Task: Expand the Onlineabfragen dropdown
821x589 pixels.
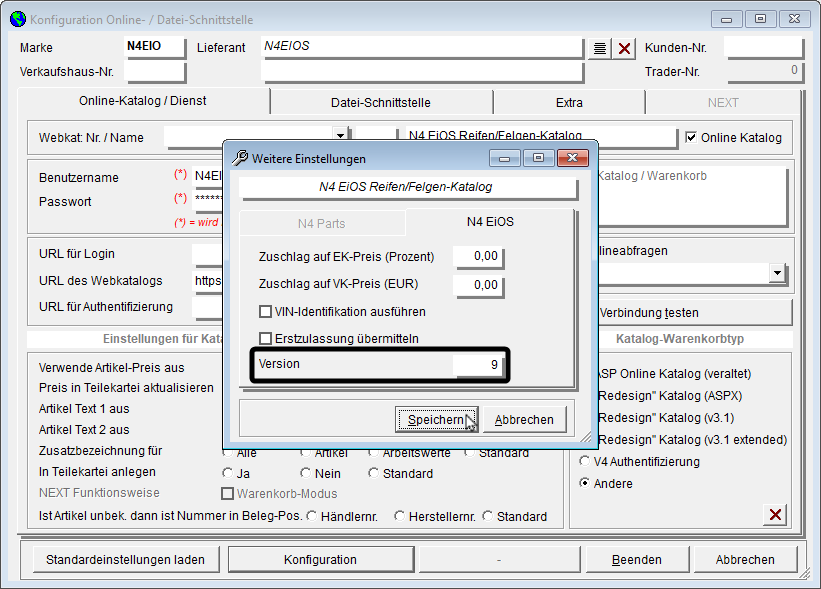Action: coord(778,273)
